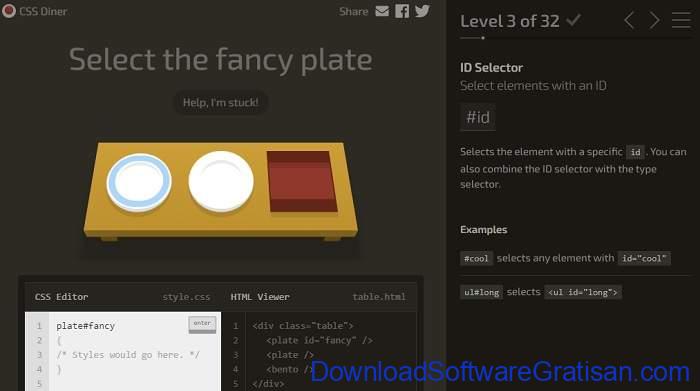Click the enter button in CSS editor

[202, 324]
